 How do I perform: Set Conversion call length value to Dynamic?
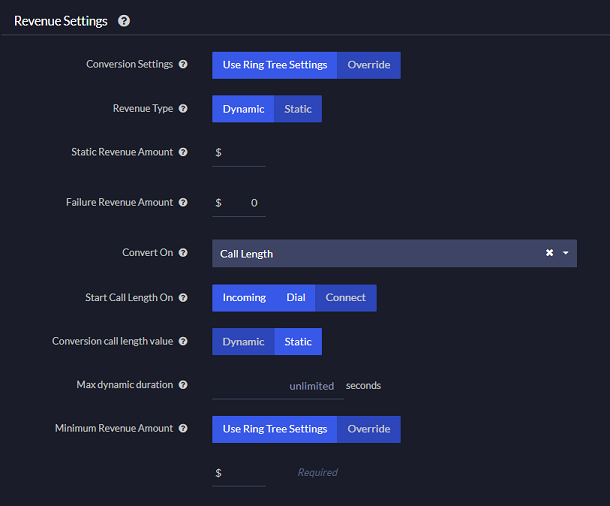(x=243, y=342)
